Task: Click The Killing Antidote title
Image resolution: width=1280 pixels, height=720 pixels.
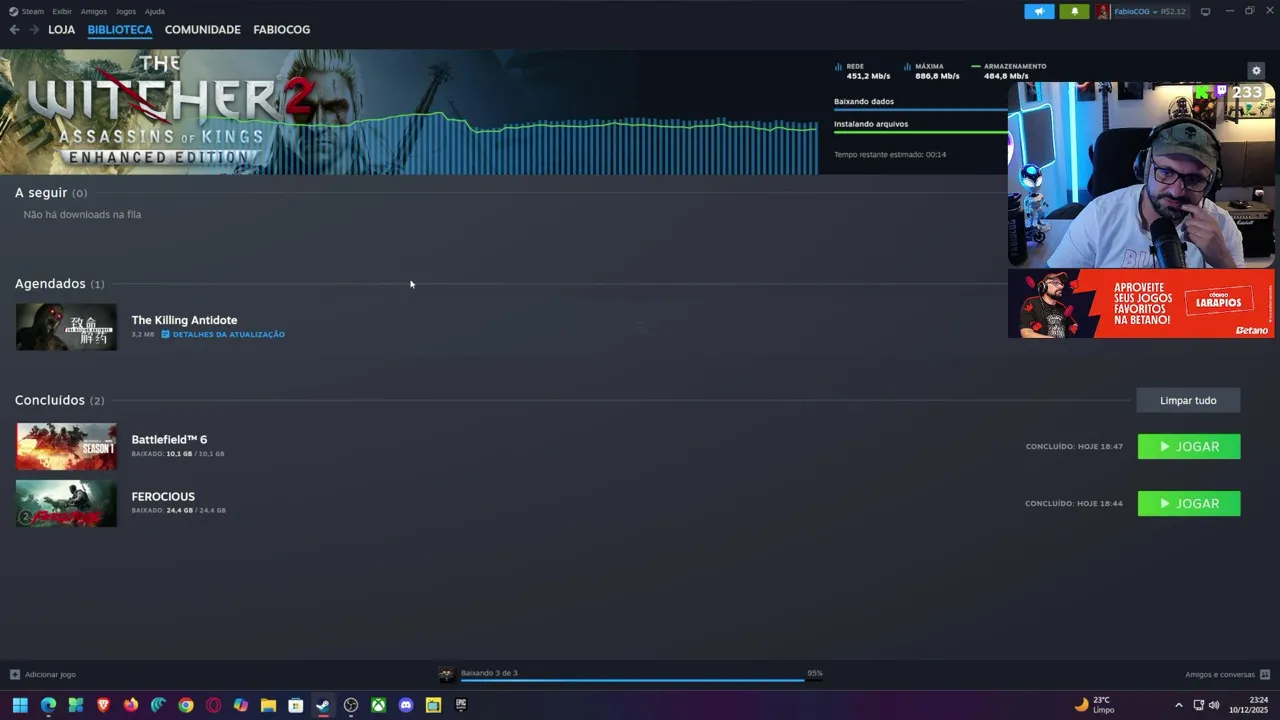Action: point(184,320)
